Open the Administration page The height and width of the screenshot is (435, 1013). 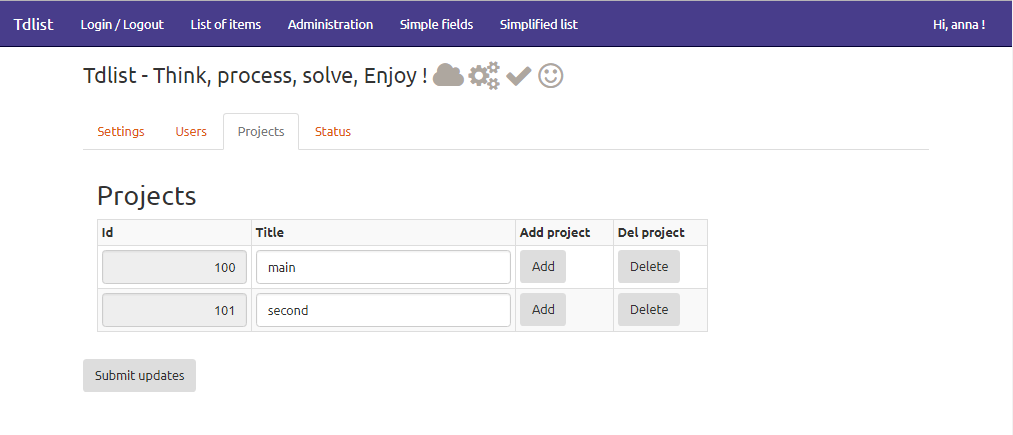click(x=330, y=25)
